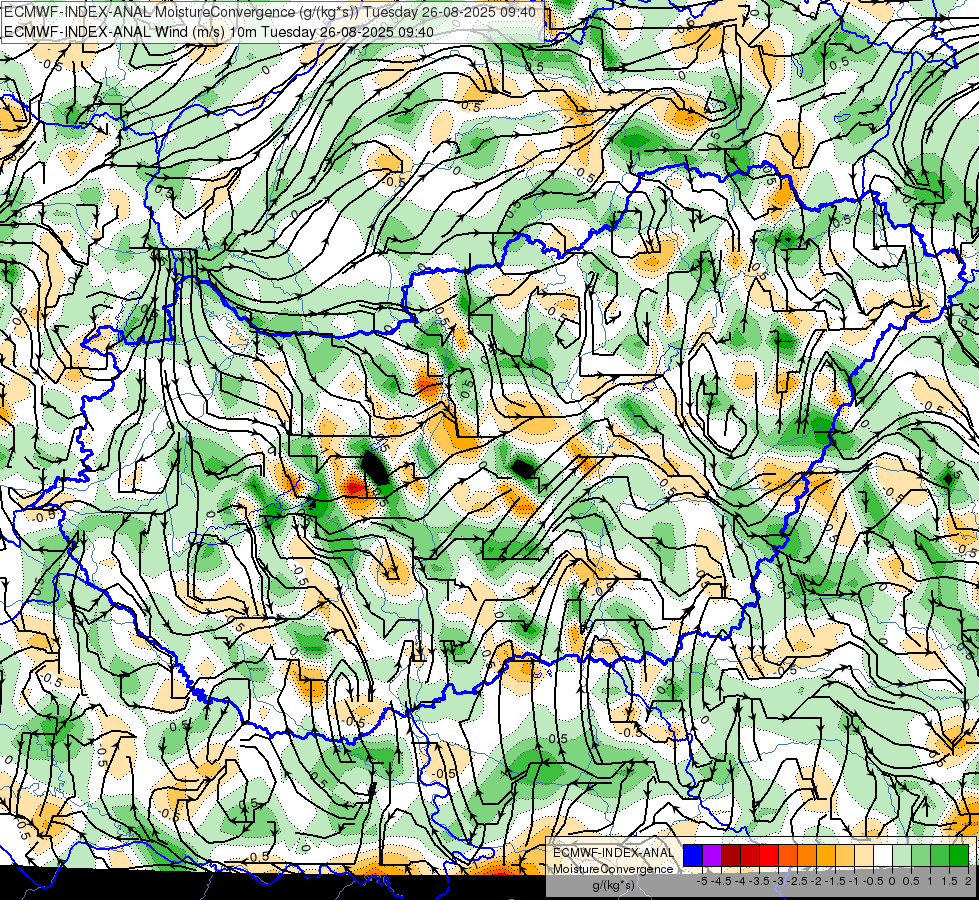Viewport: 979px width, 900px height.
Task: Click 'ECMWF-INDEX-ANAL' label in the legend box
Action: point(613,853)
